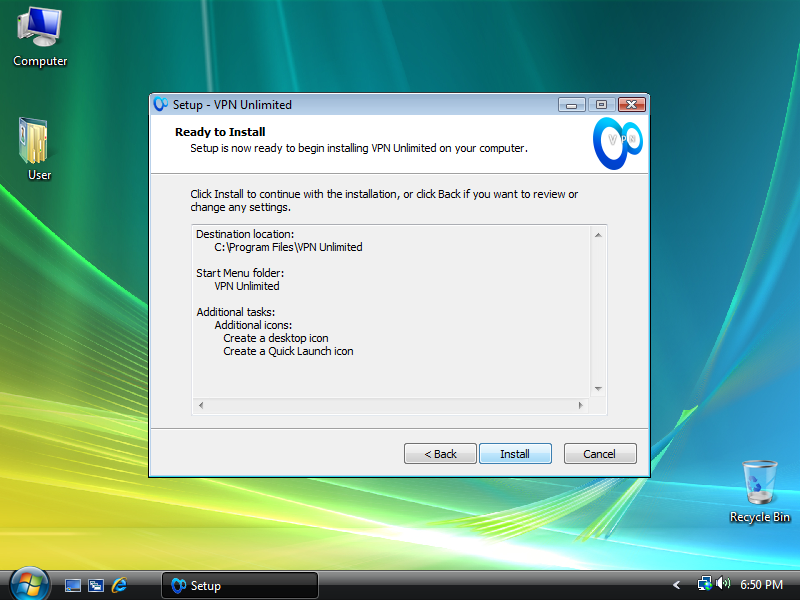Click the 'Start Menu folder:' line
The height and width of the screenshot is (600, 800).
(x=240, y=273)
